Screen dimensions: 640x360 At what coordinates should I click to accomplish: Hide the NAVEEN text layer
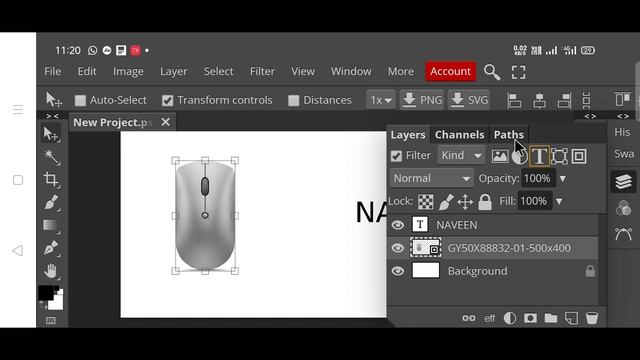coord(398,225)
